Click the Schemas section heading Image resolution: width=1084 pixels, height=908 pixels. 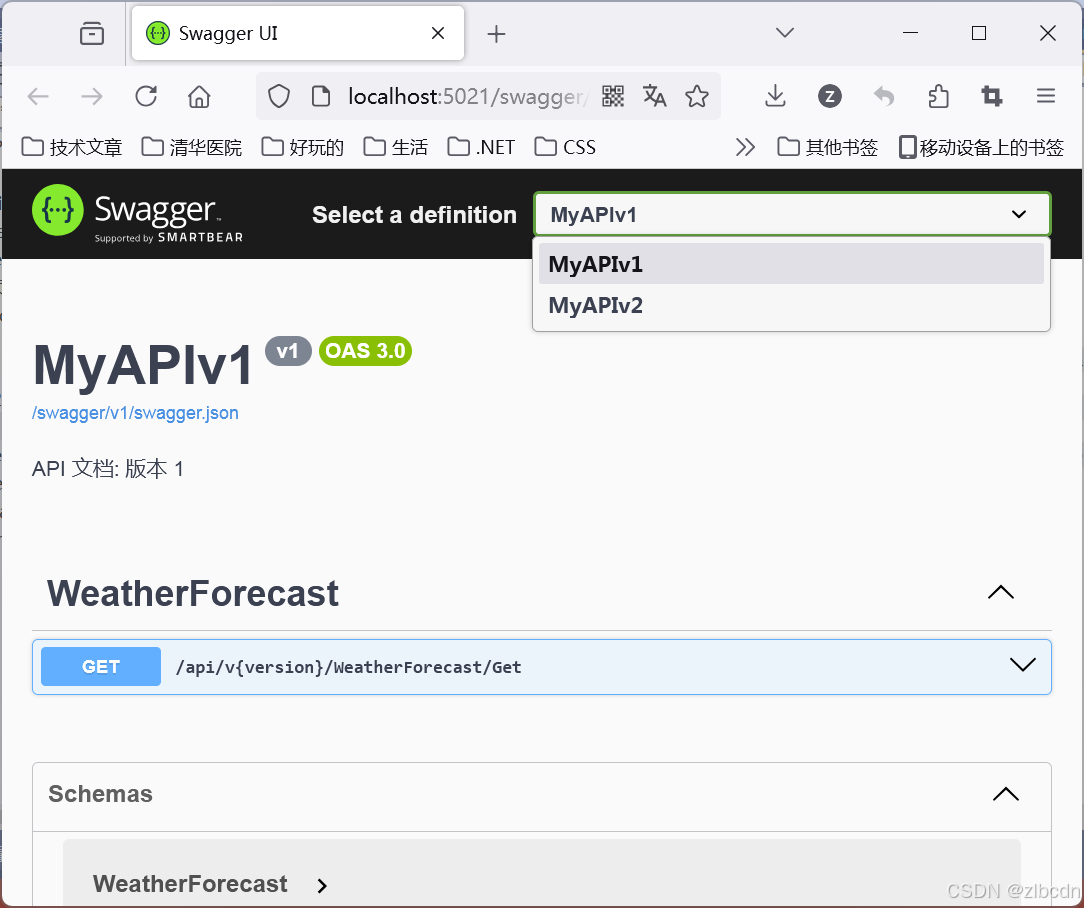click(x=100, y=794)
